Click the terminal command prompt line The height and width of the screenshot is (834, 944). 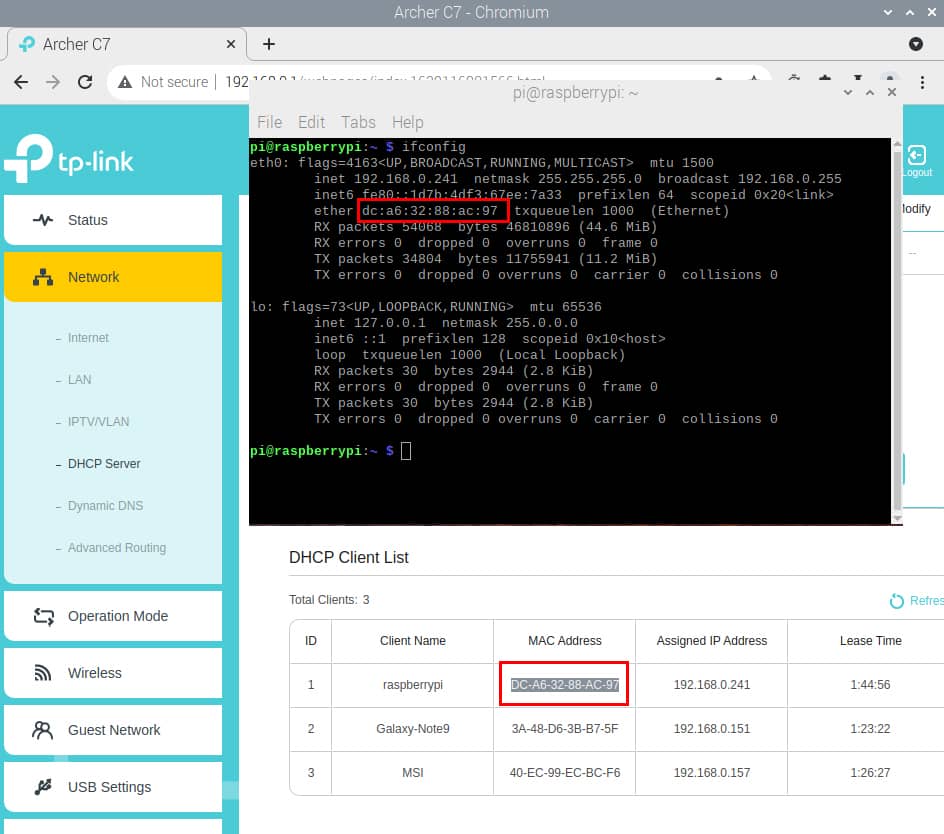(331, 450)
